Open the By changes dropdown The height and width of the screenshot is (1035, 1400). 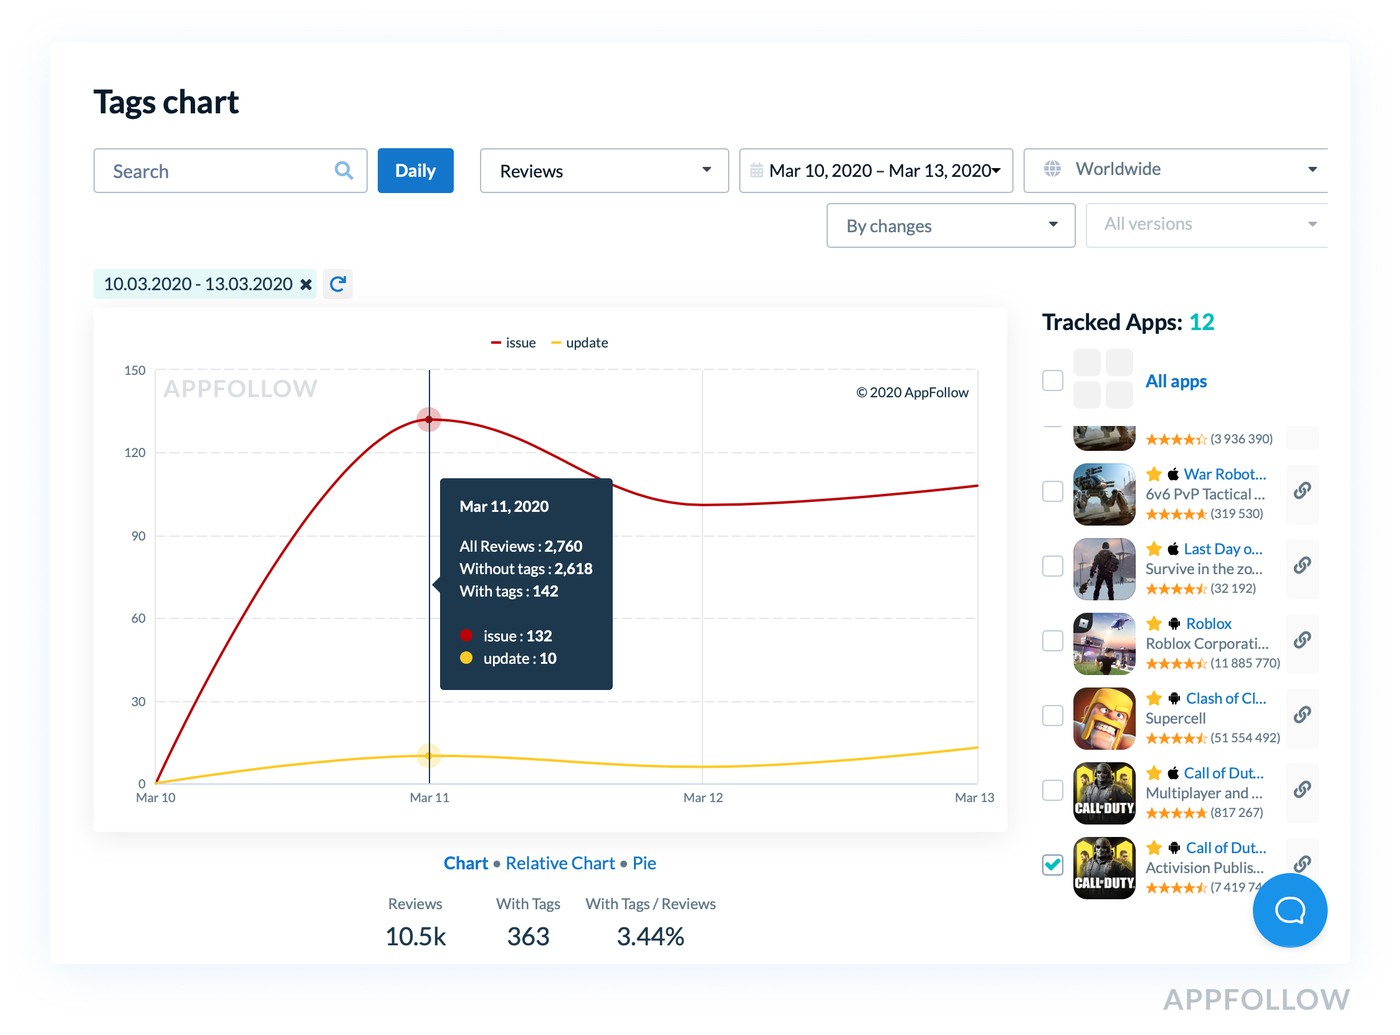pyautogui.click(x=950, y=226)
